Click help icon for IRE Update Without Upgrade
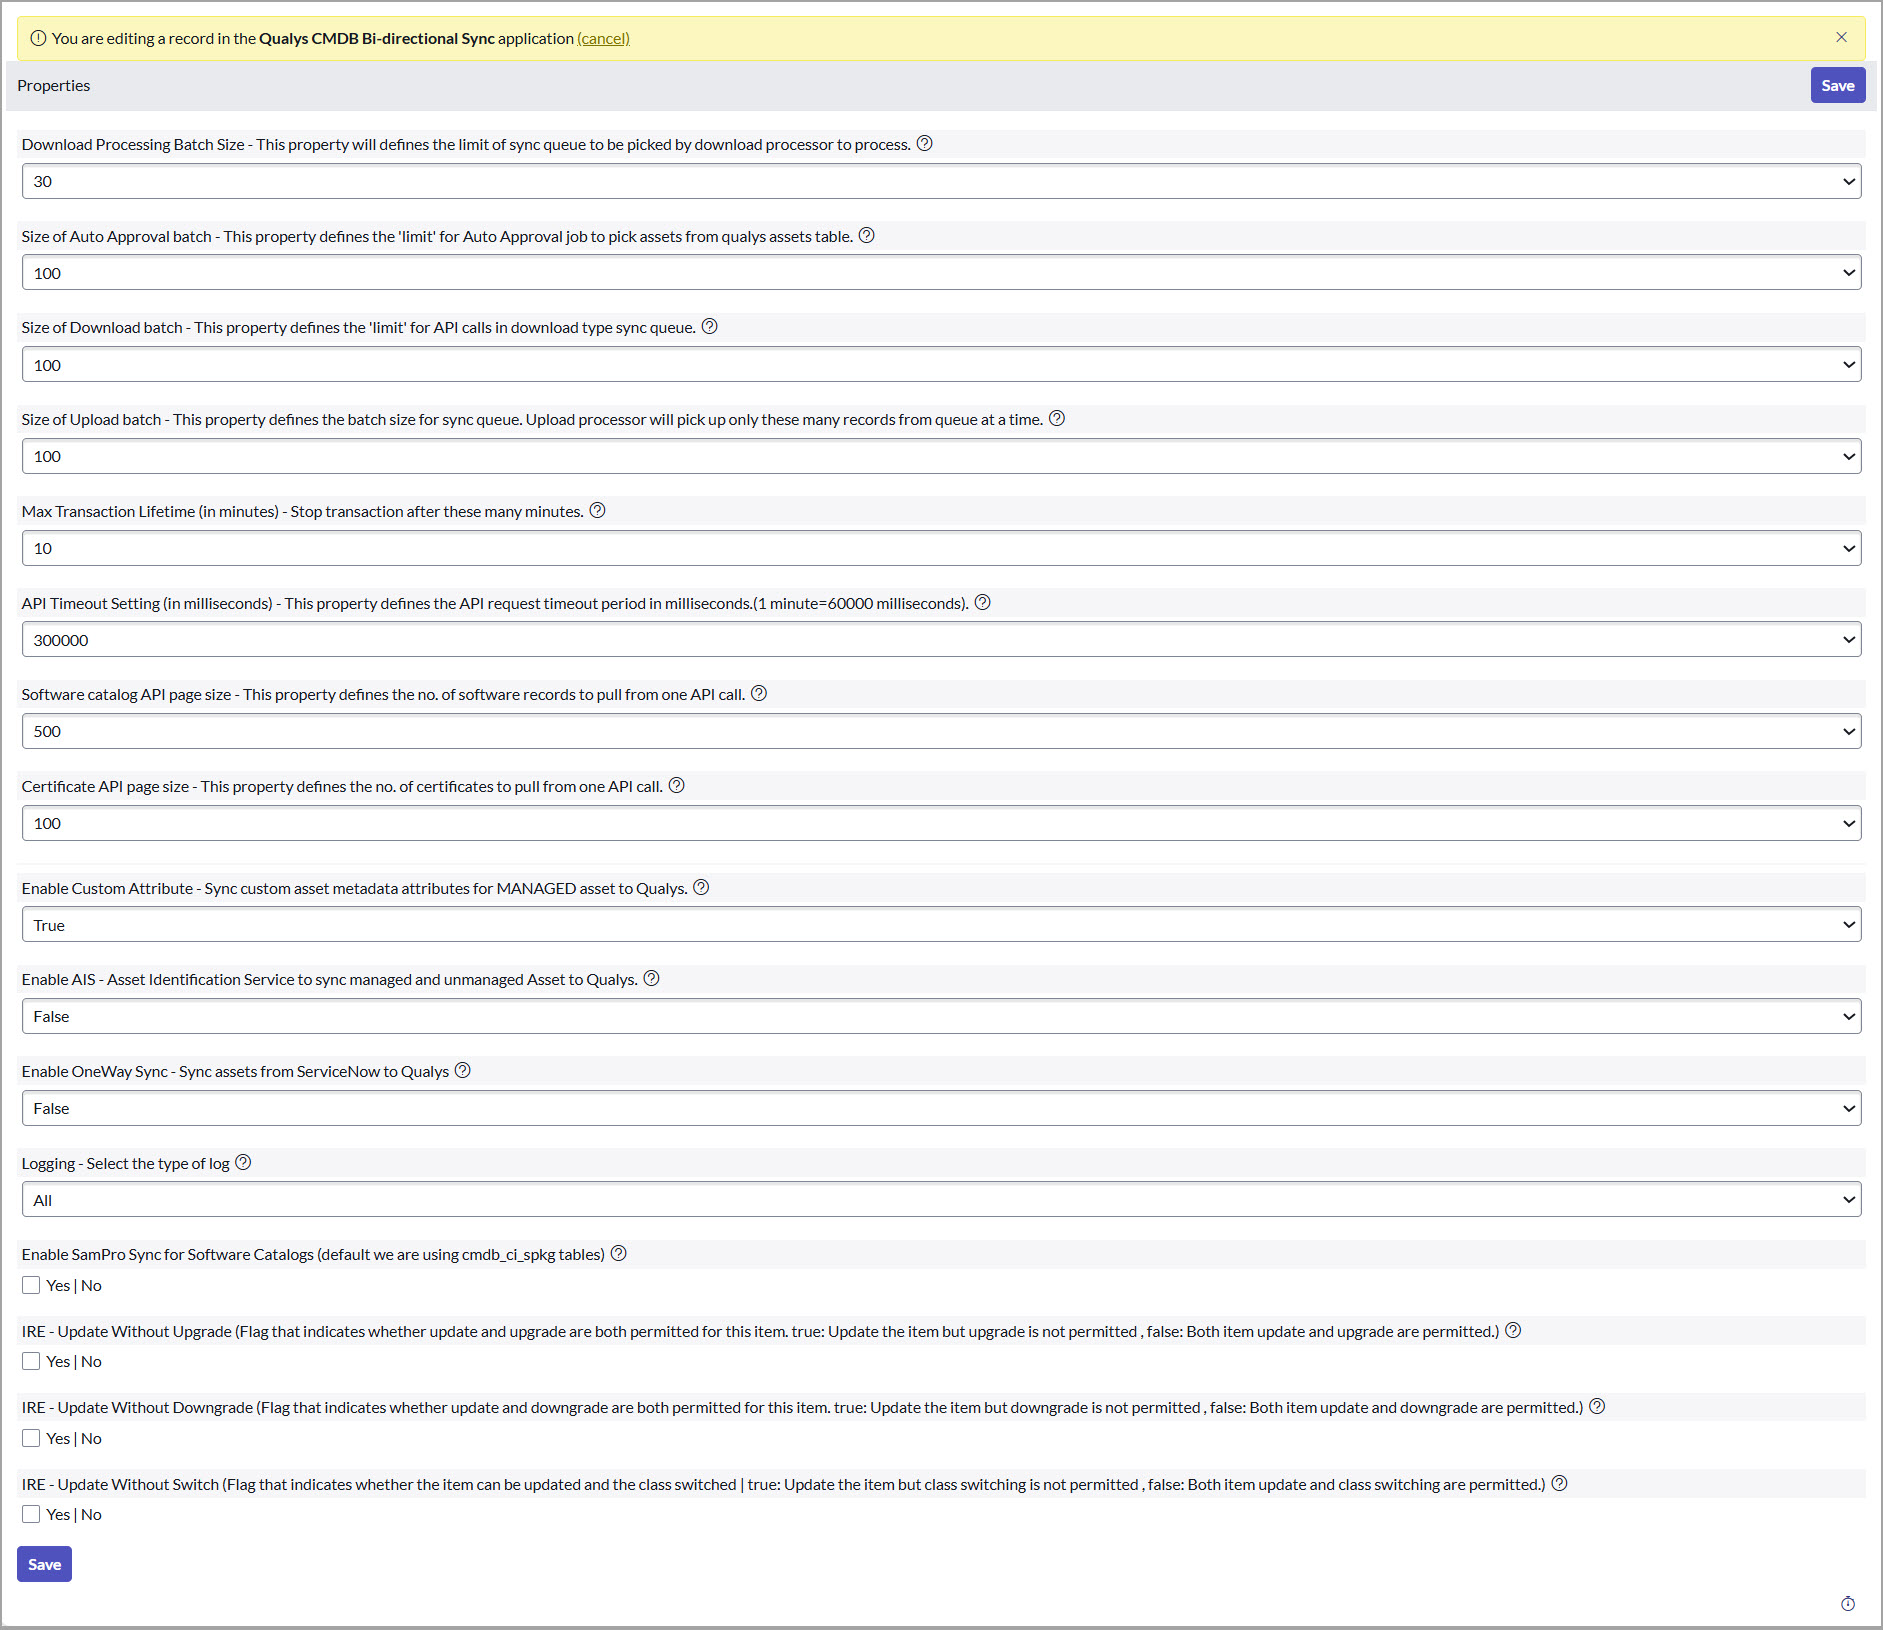Viewport: 1883px width, 1630px height. pyautogui.click(x=1514, y=1331)
